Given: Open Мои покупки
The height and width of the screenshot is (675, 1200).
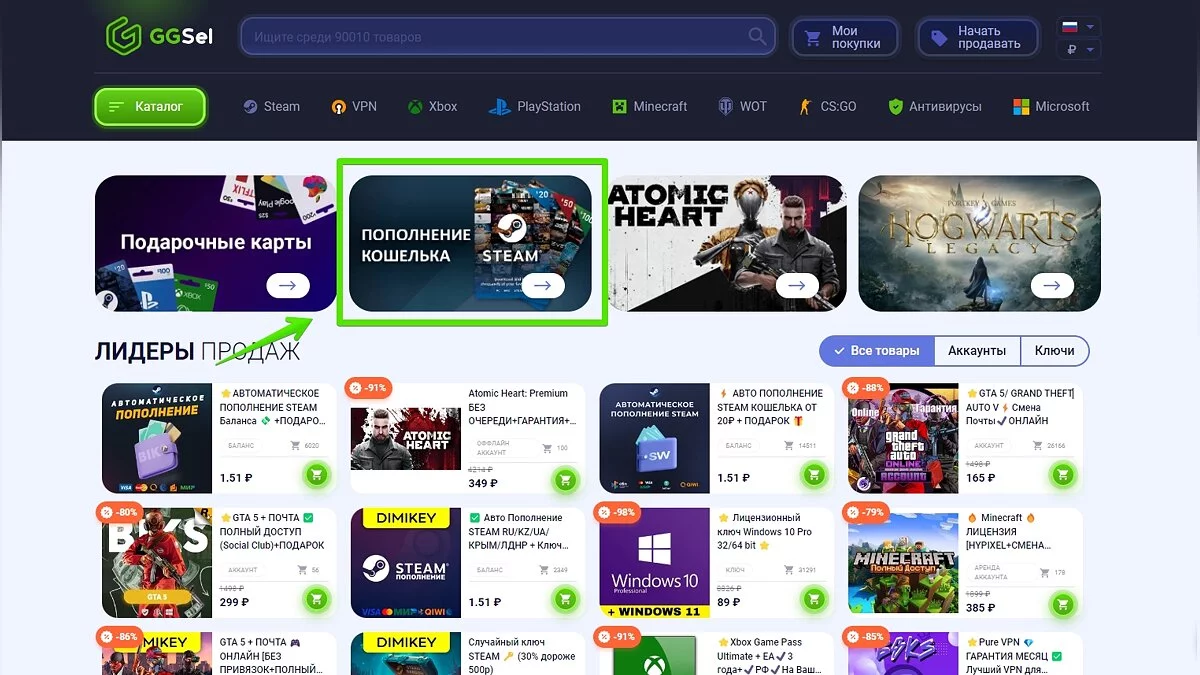Looking at the screenshot, I should click(x=844, y=38).
